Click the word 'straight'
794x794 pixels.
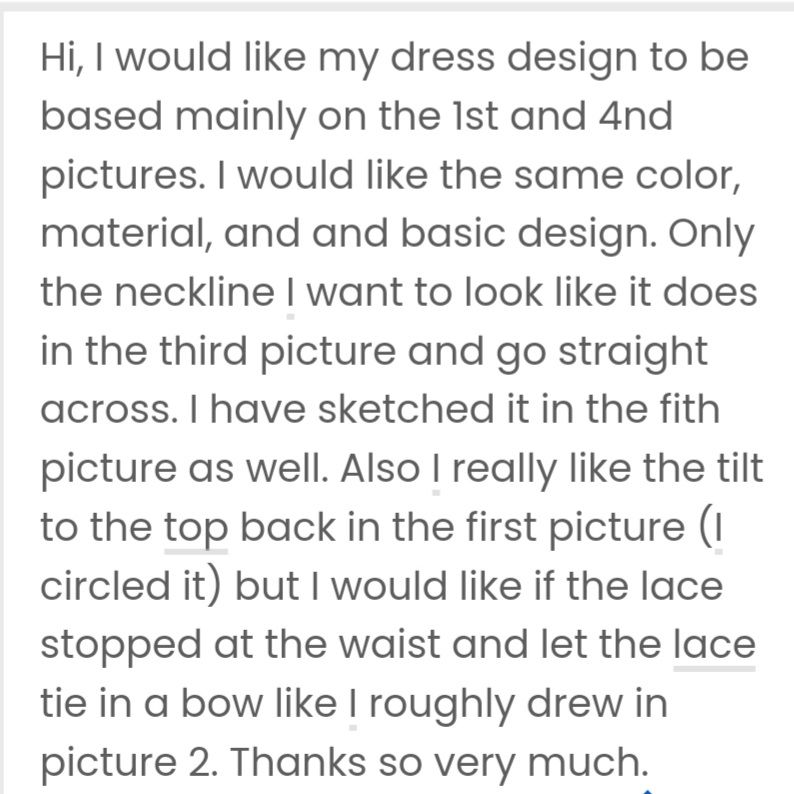click(633, 352)
